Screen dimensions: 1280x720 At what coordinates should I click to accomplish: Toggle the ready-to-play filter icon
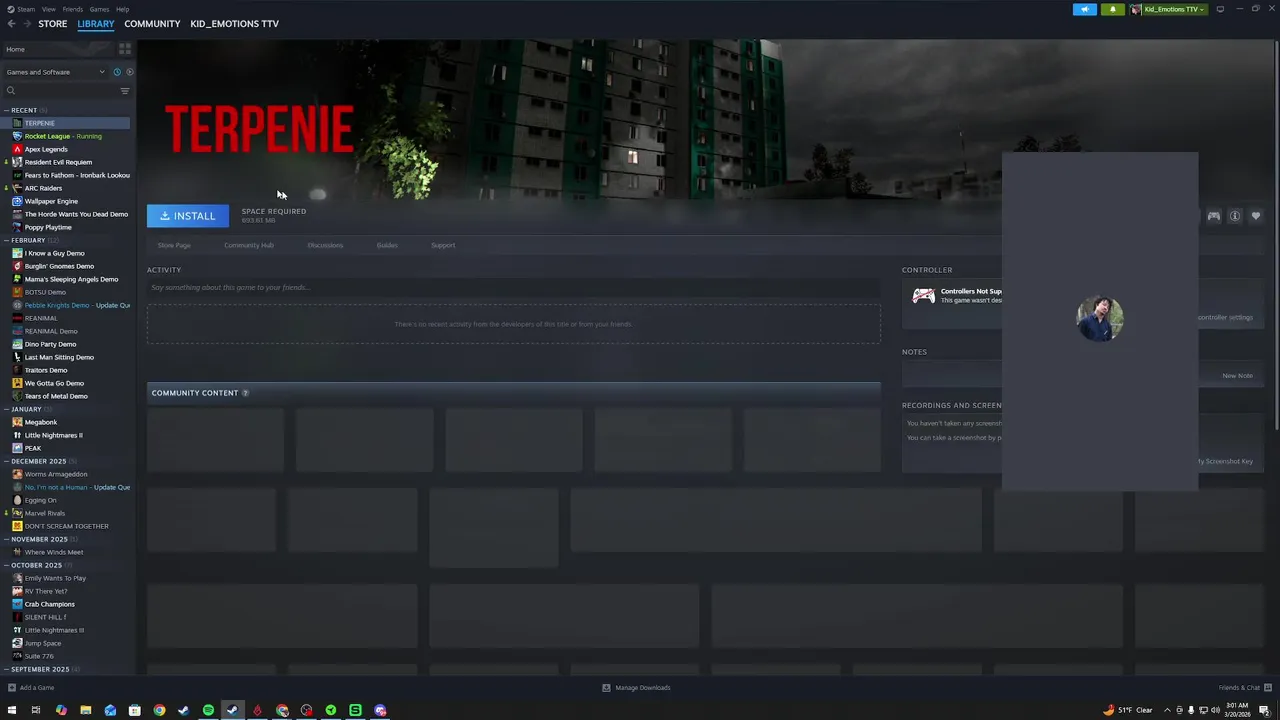(129, 72)
